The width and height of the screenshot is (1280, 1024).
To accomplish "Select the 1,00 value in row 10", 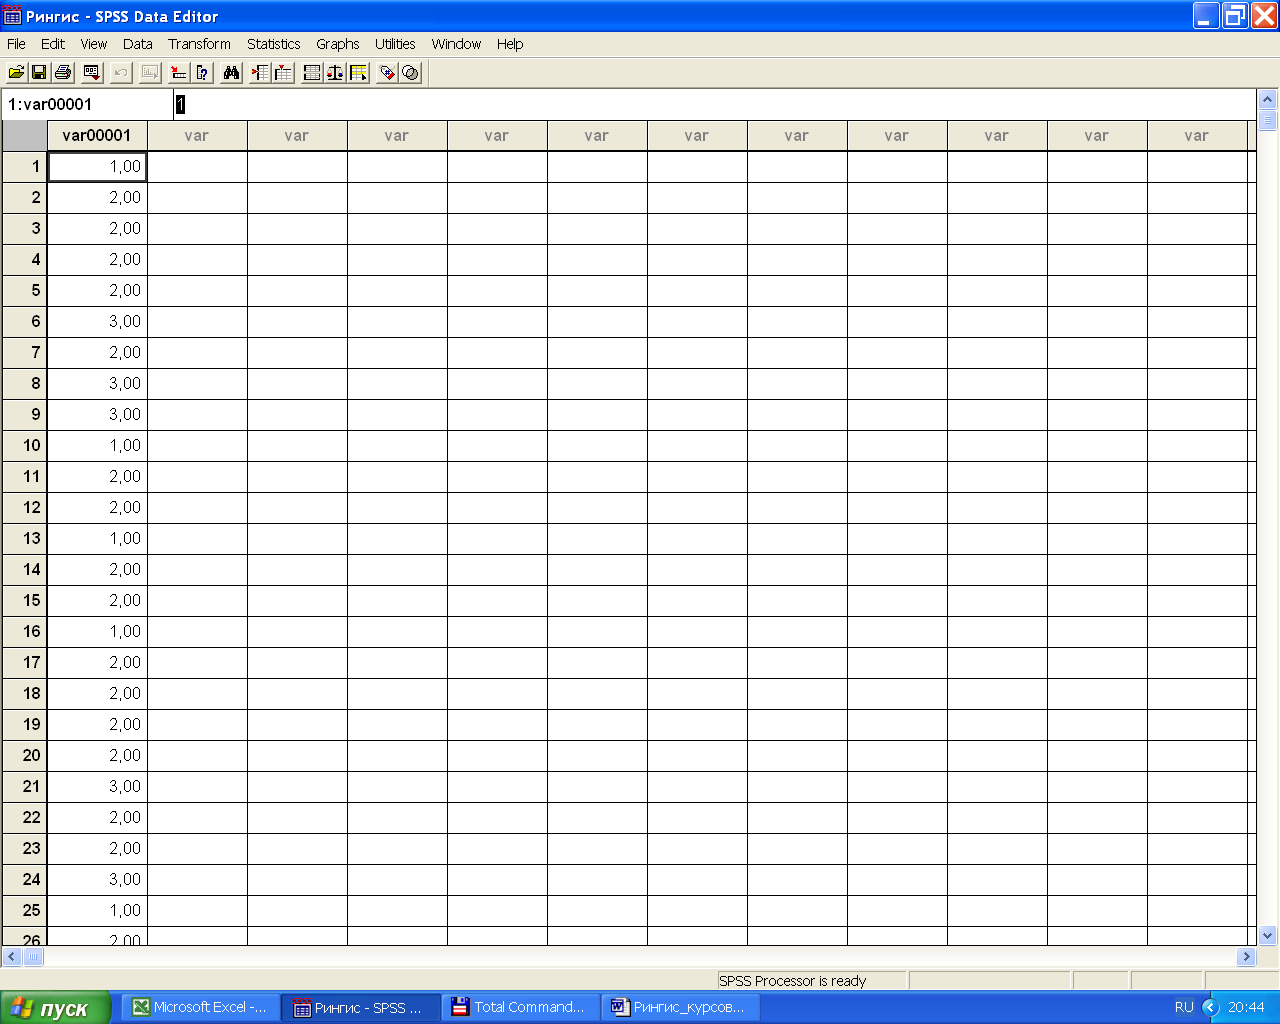I will click(x=98, y=446).
